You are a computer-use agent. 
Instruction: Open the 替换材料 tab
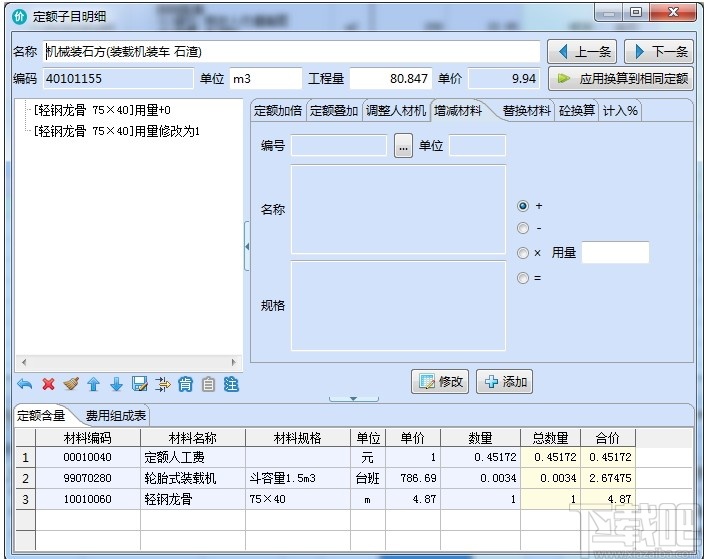coord(526,110)
